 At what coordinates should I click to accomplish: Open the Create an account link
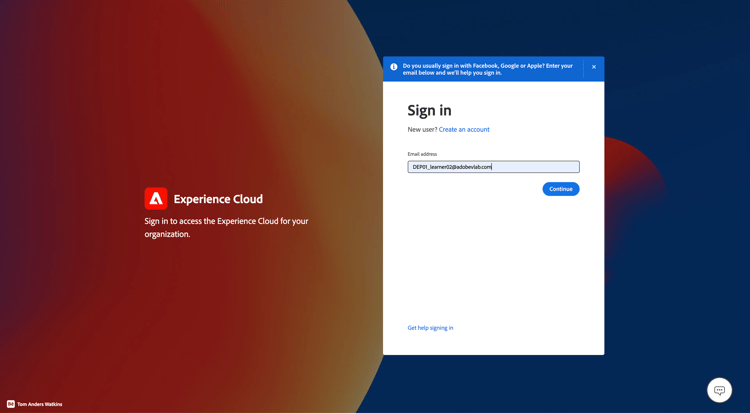[x=464, y=130]
